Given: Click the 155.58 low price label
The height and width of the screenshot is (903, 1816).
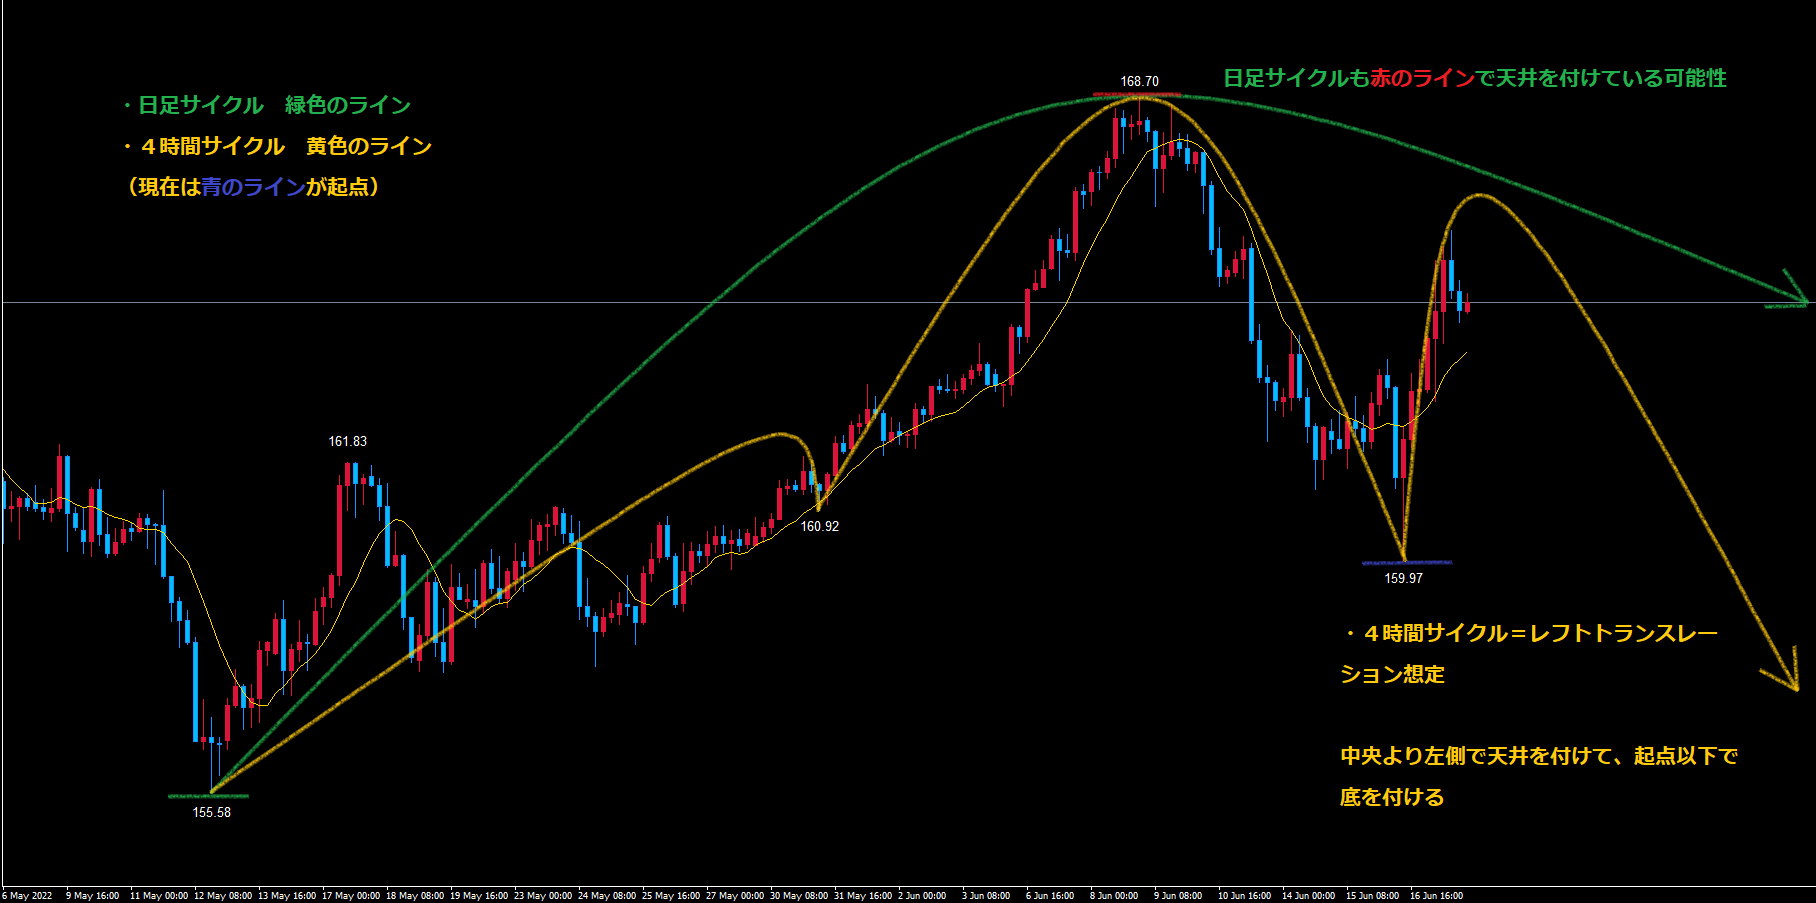Looking at the screenshot, I should 211,812.
